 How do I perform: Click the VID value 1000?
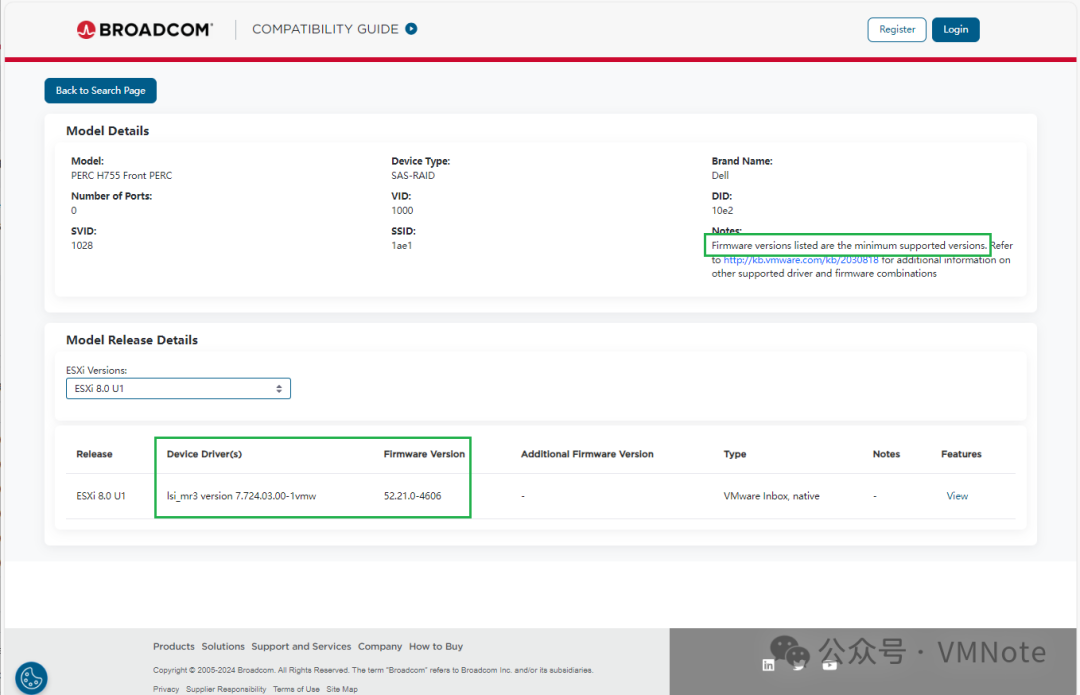[x=402, y=211]
